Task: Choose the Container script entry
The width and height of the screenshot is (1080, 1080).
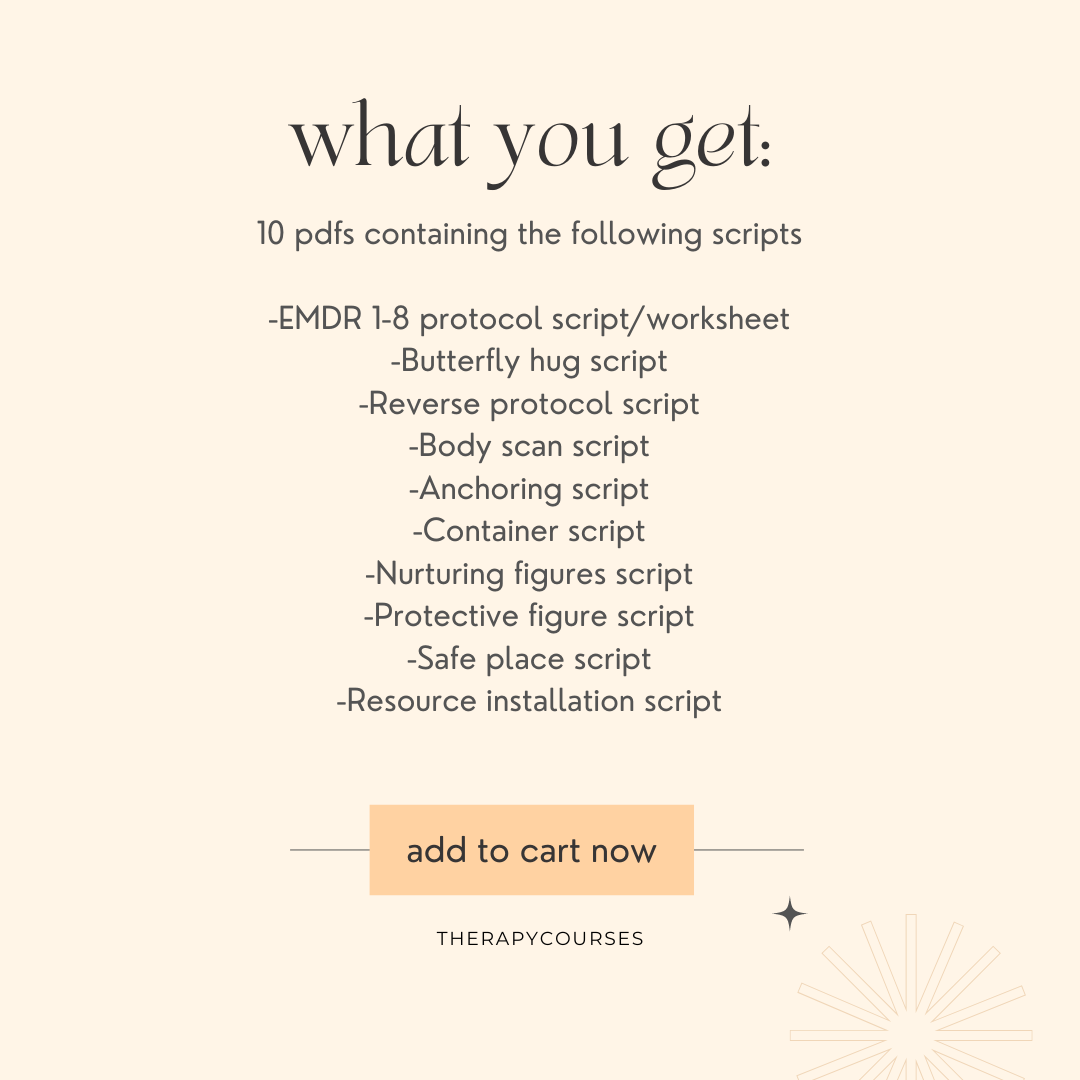Action: coord(529,531)
